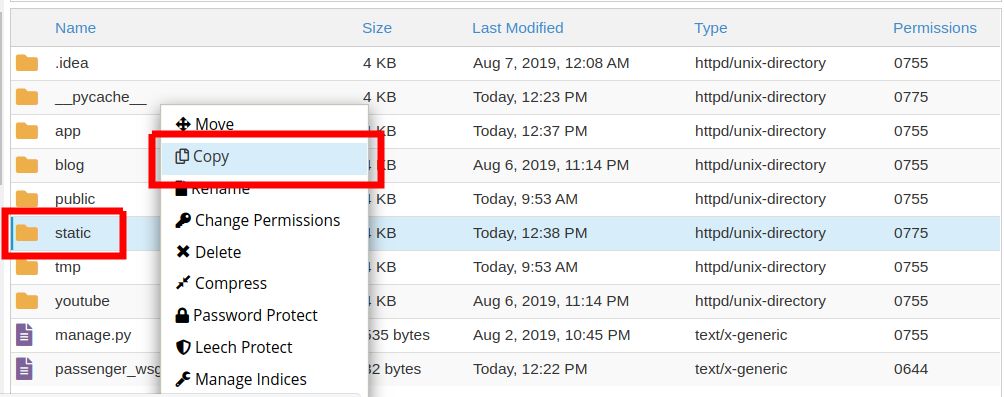Click the tmp folder icon
Screen dimensions: 1004x397
click(x=27, y=266)
